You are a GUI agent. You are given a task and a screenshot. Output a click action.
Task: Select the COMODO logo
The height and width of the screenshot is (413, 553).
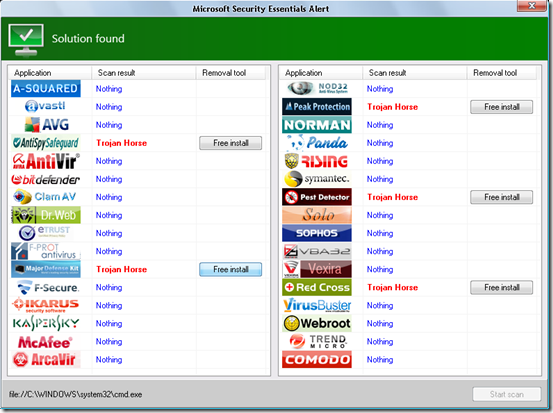point(317,359)
